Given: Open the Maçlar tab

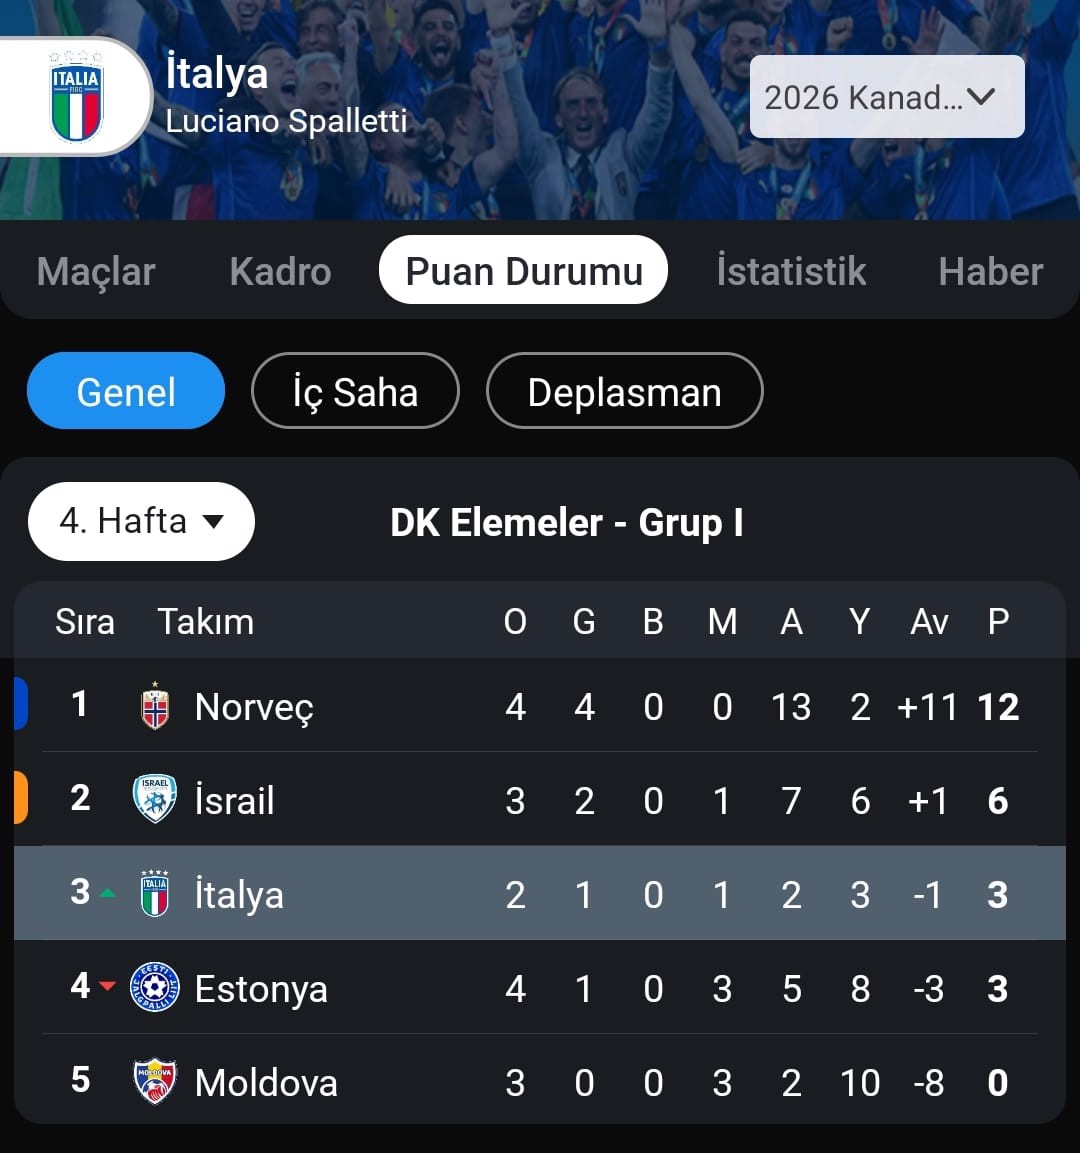Looking at the screenshot, I should click(96, 271).
